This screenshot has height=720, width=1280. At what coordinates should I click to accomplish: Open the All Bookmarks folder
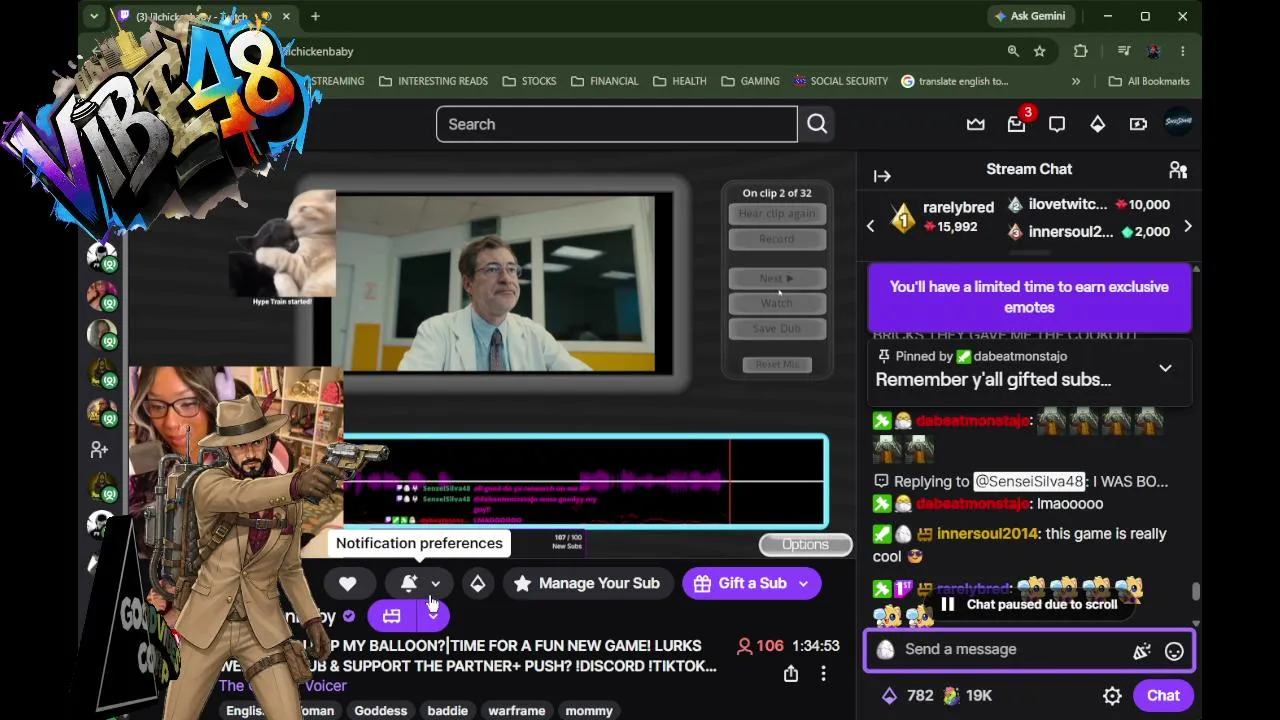point(1148,81)
